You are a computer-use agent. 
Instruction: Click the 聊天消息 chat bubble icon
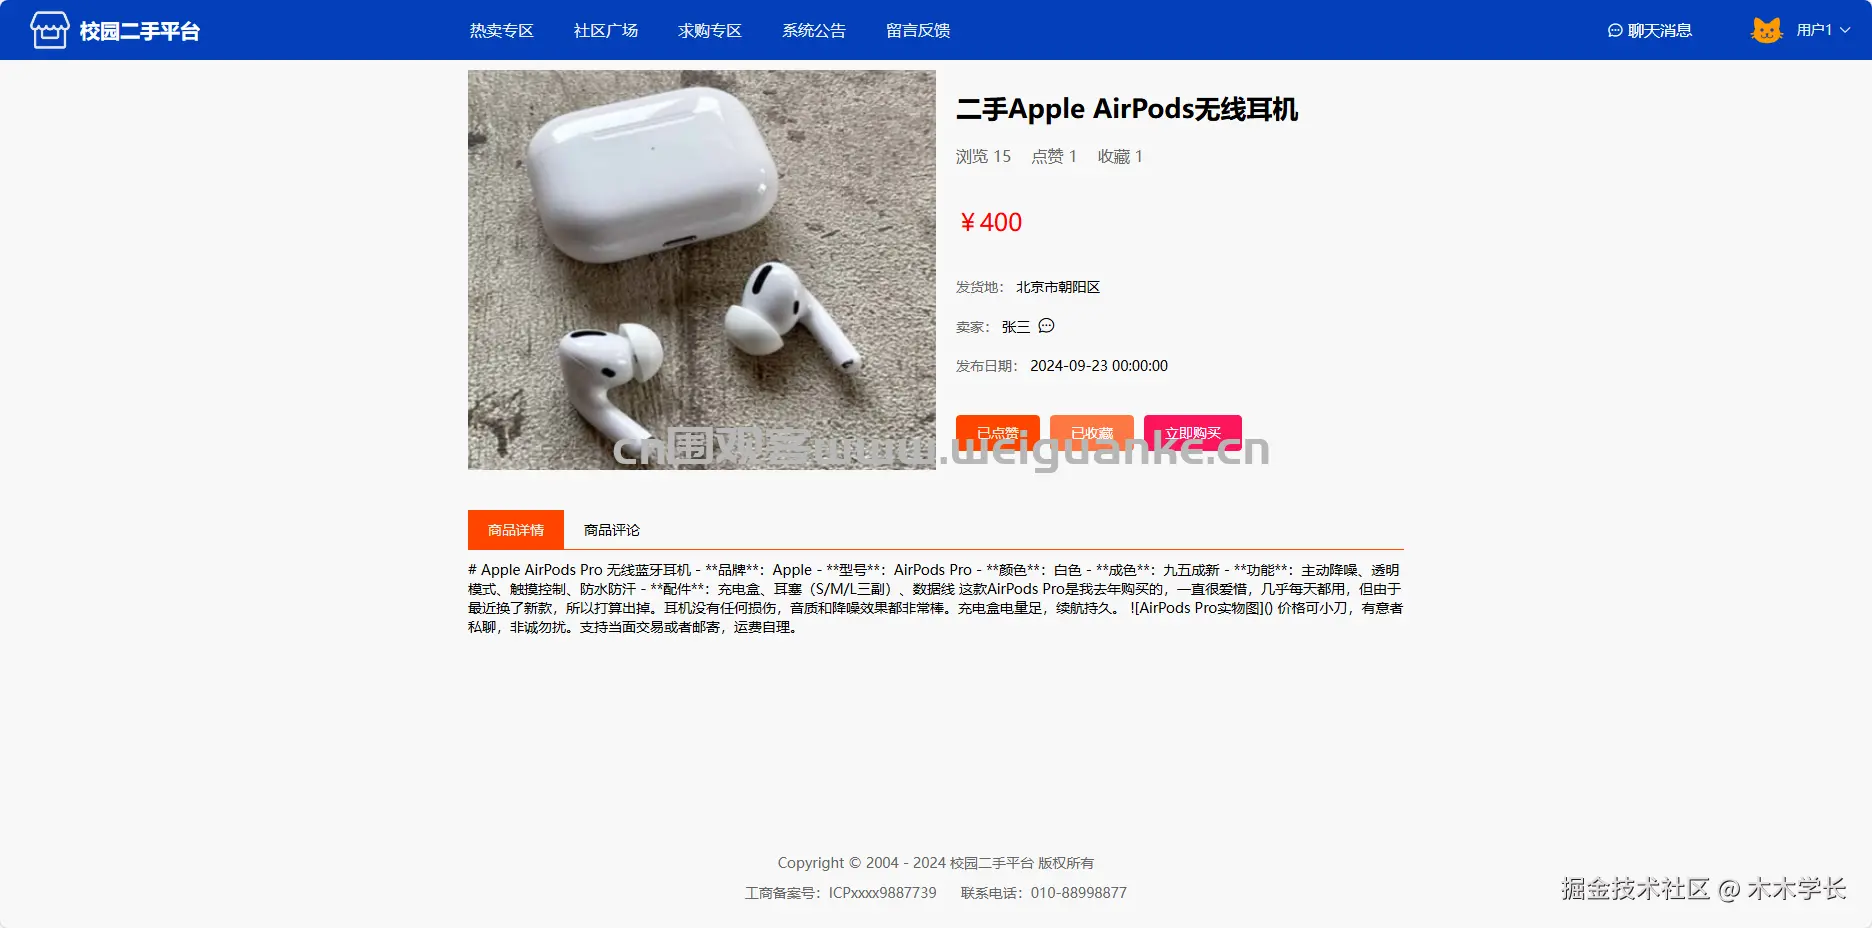click(1614, 31)
